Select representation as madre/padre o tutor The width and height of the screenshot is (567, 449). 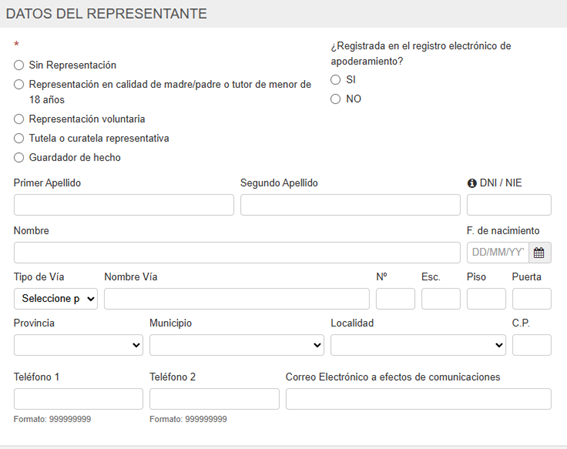[x=19, y=84]
